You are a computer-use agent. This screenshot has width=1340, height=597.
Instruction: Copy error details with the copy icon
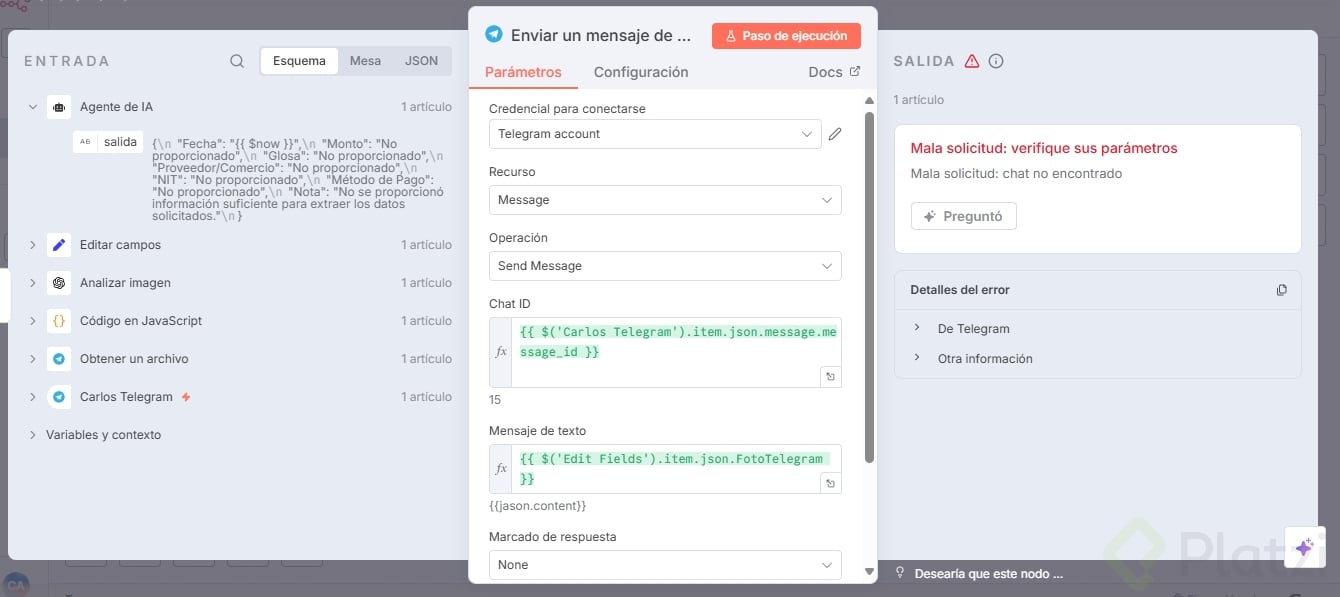point(1281,290)
